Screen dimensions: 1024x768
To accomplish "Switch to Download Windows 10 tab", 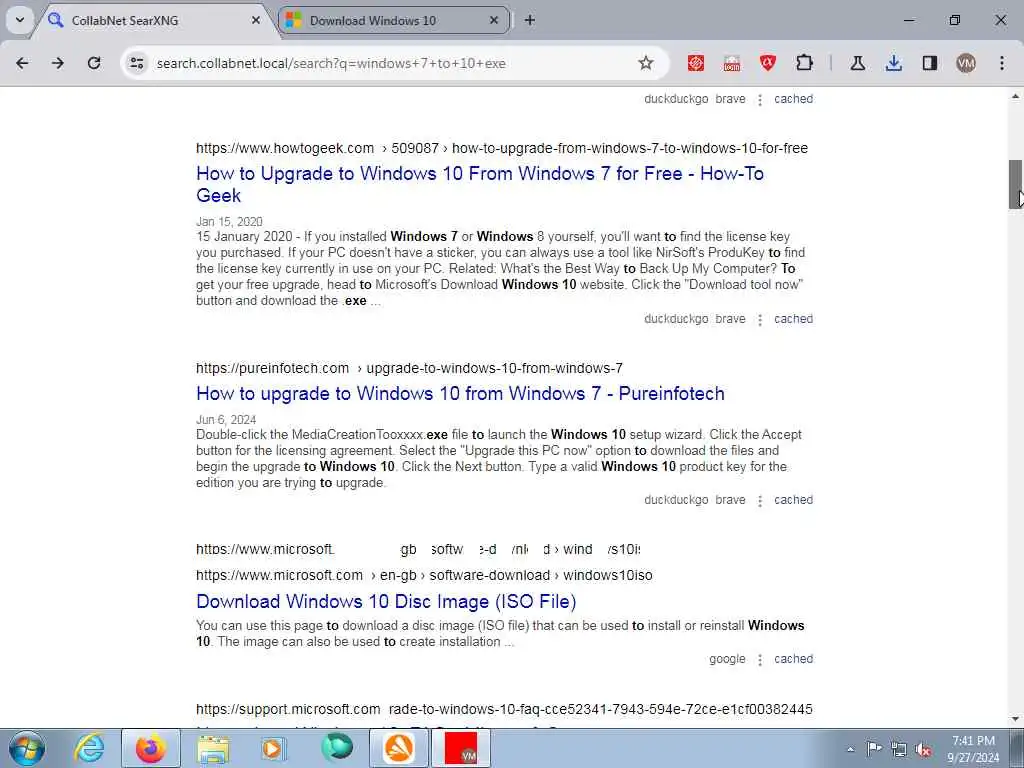I will pyautogui.click(x=394, y=20).
